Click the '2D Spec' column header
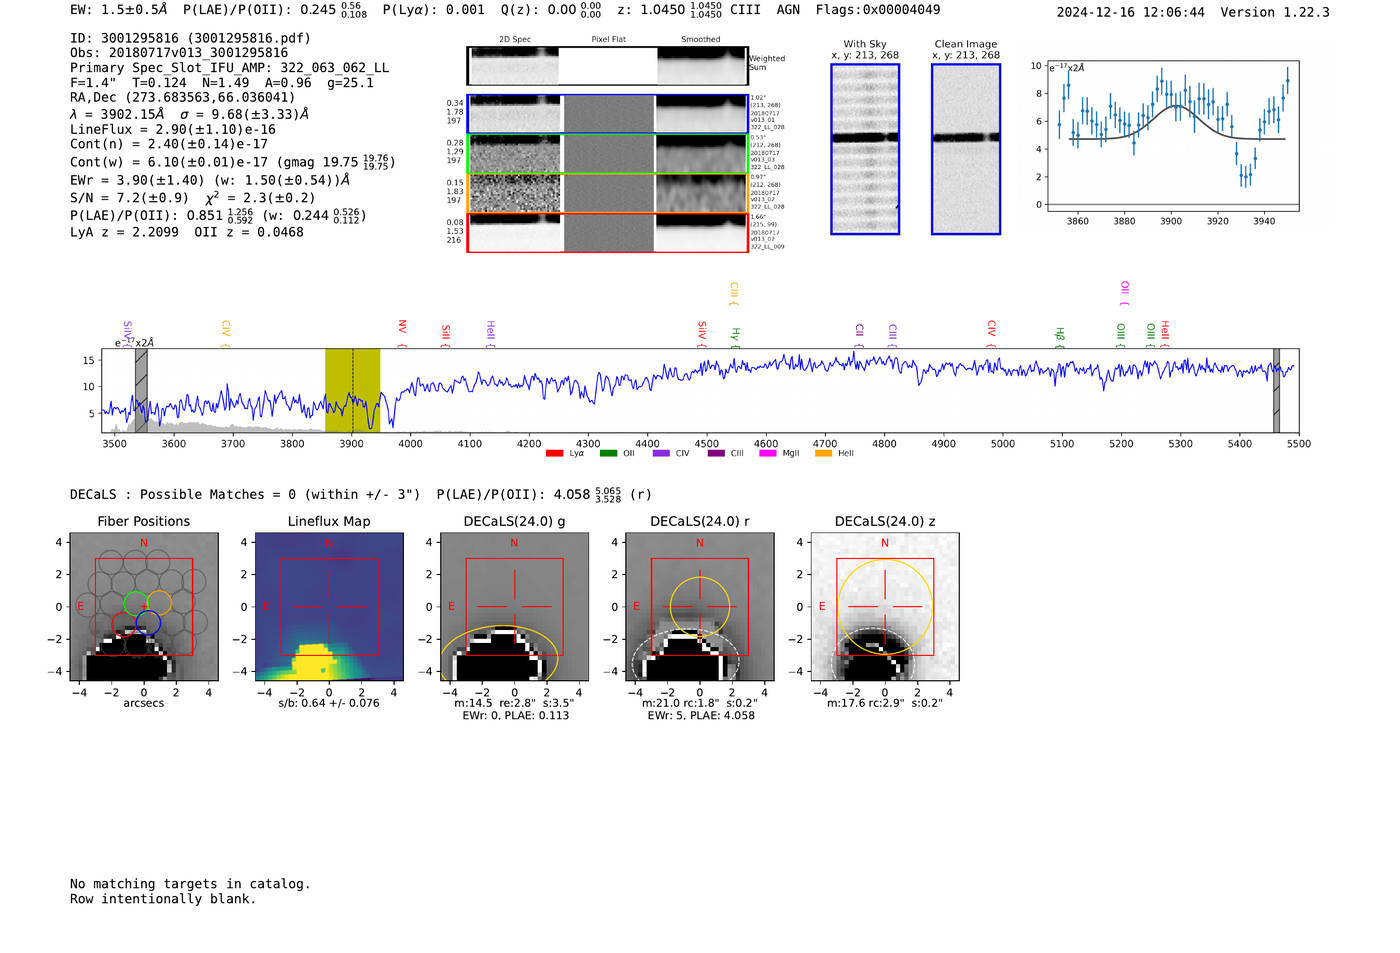Image resolution: width=1400 pixels, height=953 pixels. pyautogui.click(x=515, y=40)
